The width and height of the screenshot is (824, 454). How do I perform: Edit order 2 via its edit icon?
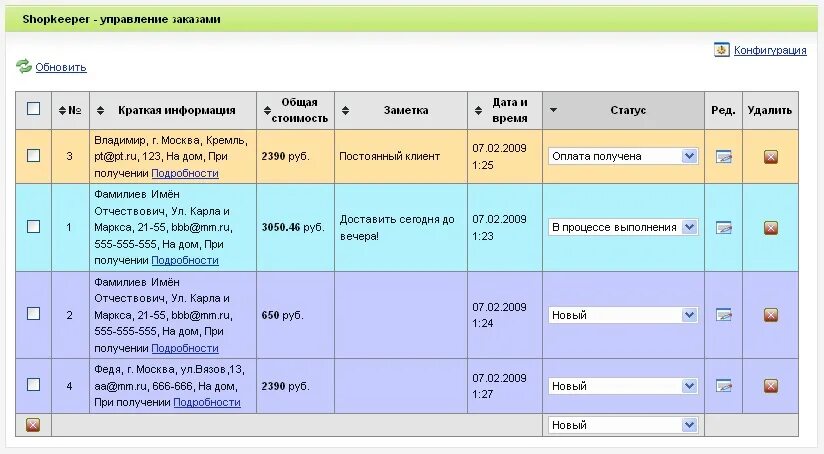724,315
